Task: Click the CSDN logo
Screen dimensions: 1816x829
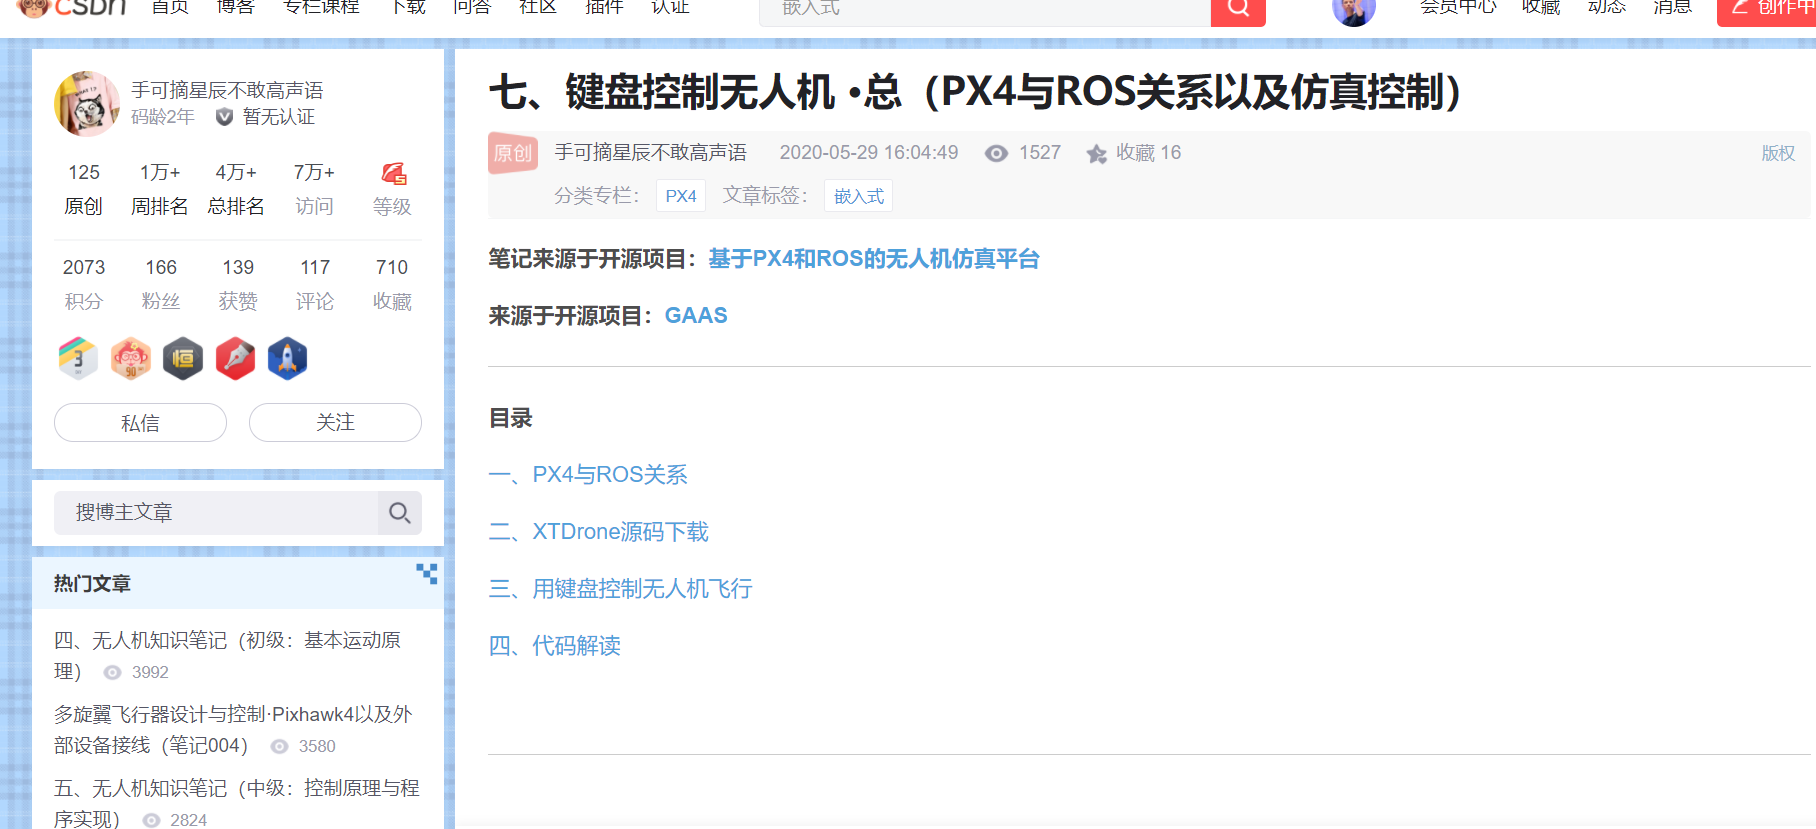Action: pyautogui.click(x=72, y=8)
